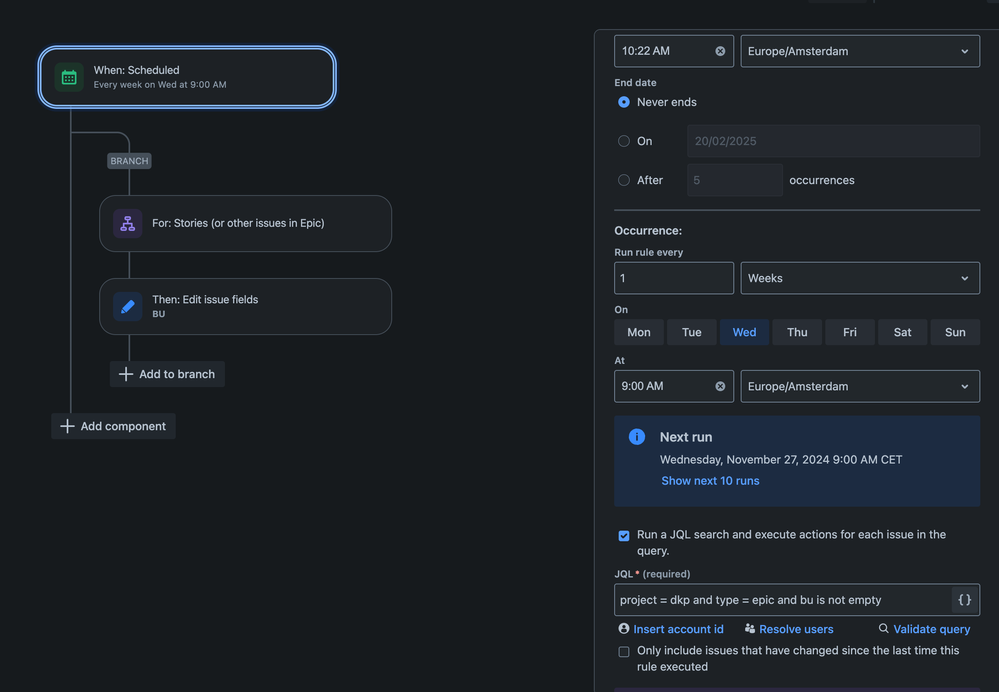Select the When: Scheduled trigger component

(187, 77)
